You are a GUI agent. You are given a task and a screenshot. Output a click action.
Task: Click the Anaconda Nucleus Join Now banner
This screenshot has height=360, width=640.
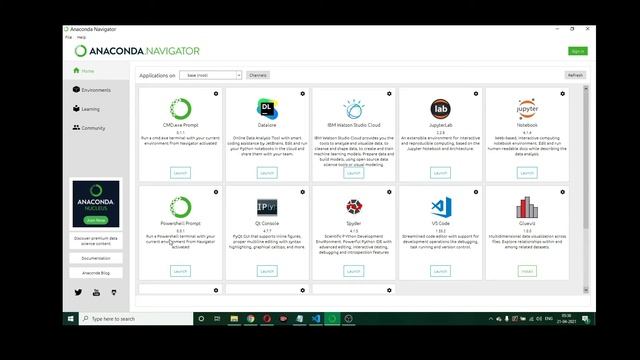(96, 204)
